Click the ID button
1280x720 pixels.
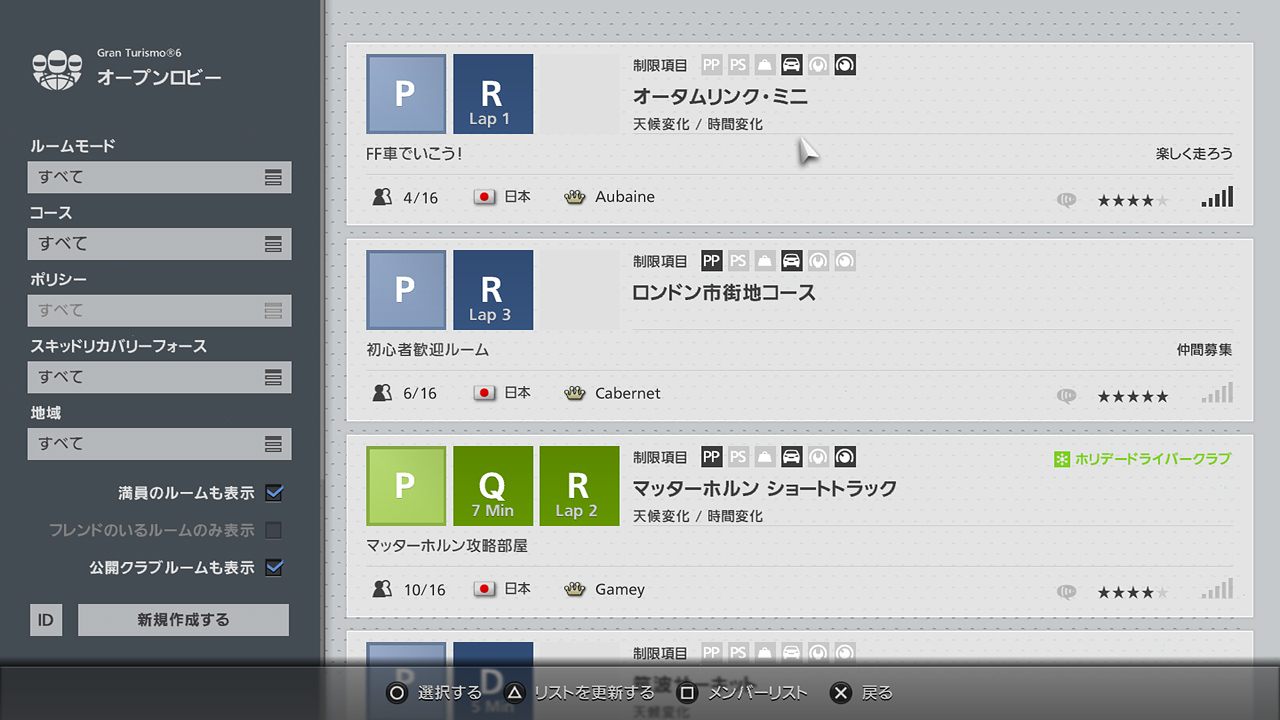pyautogui.click(x=46, y=620)
